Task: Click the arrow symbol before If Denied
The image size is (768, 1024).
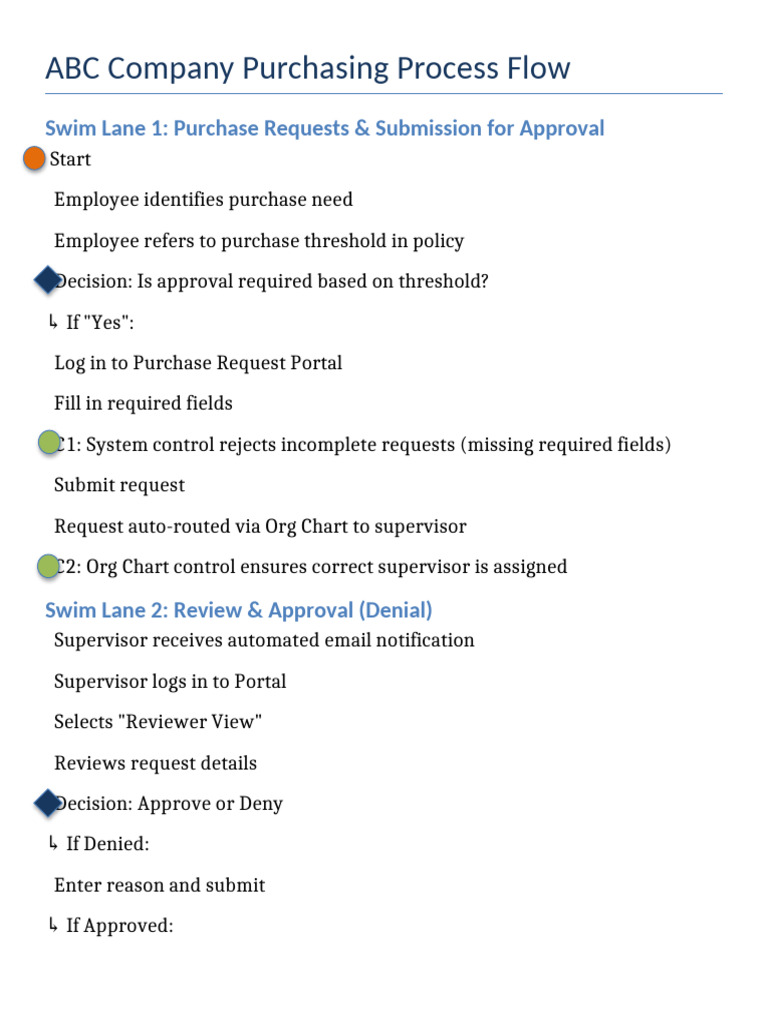Action: coord(52,844)
